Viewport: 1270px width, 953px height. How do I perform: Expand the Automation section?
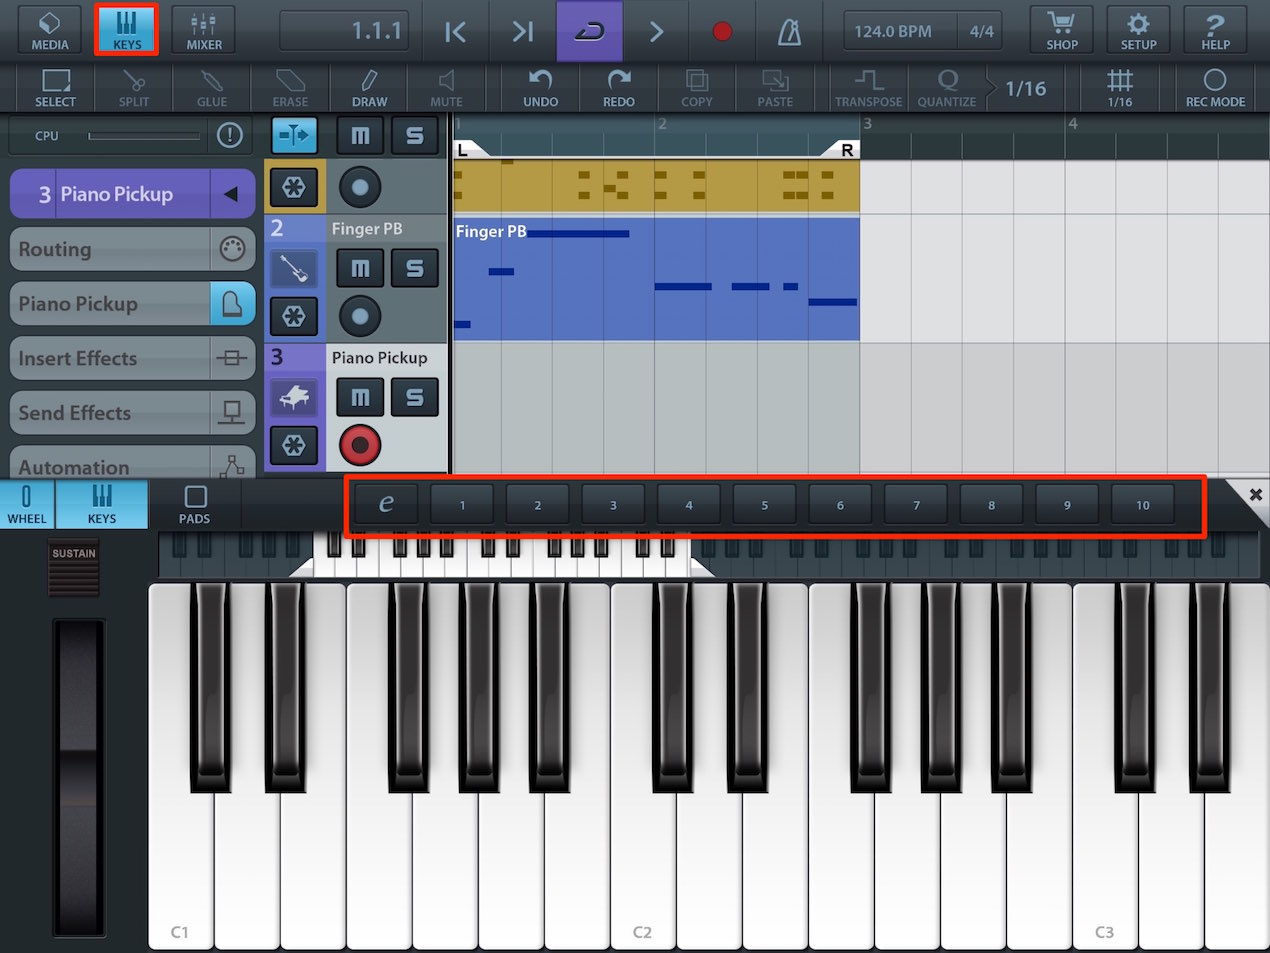point(132,462)
